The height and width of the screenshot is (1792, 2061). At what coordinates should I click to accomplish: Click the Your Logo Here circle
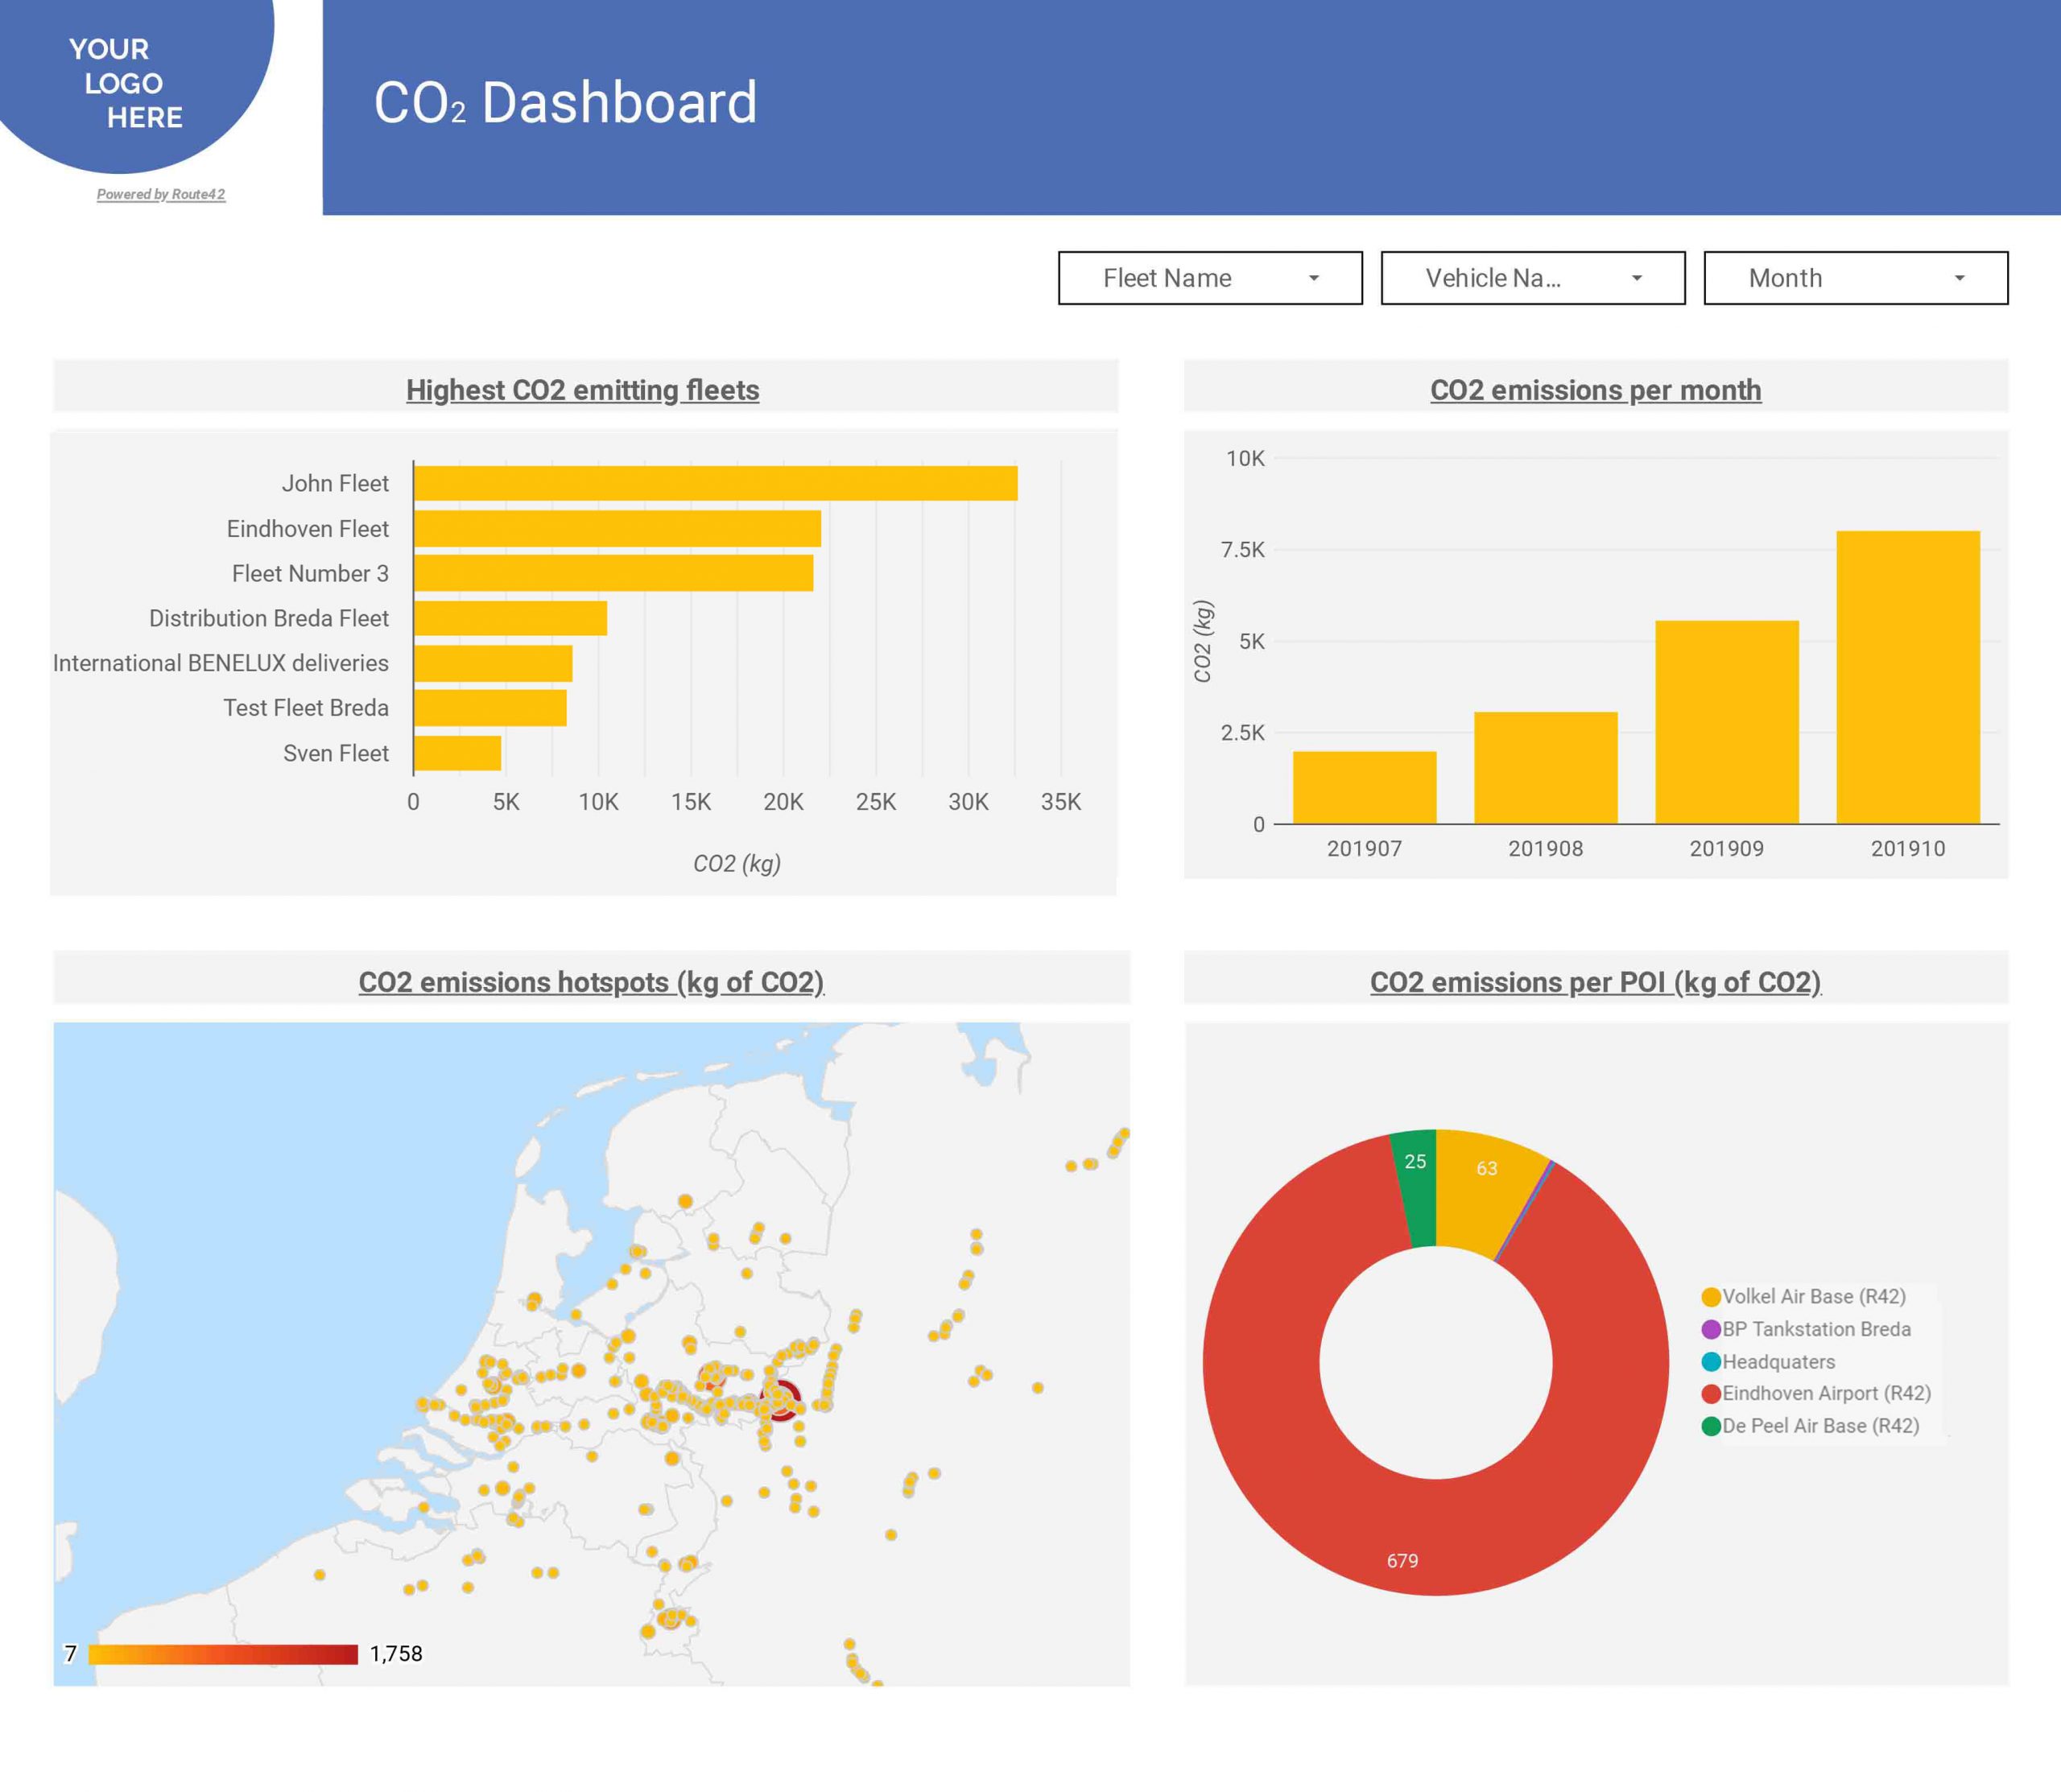tap(125, 82)
